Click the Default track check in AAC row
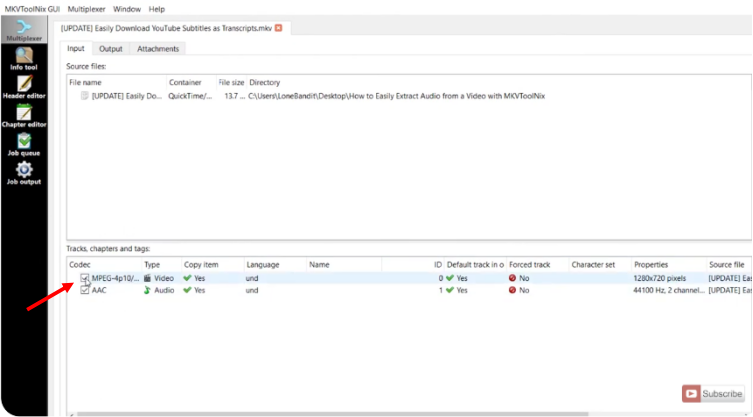 (x=450, y=290)
